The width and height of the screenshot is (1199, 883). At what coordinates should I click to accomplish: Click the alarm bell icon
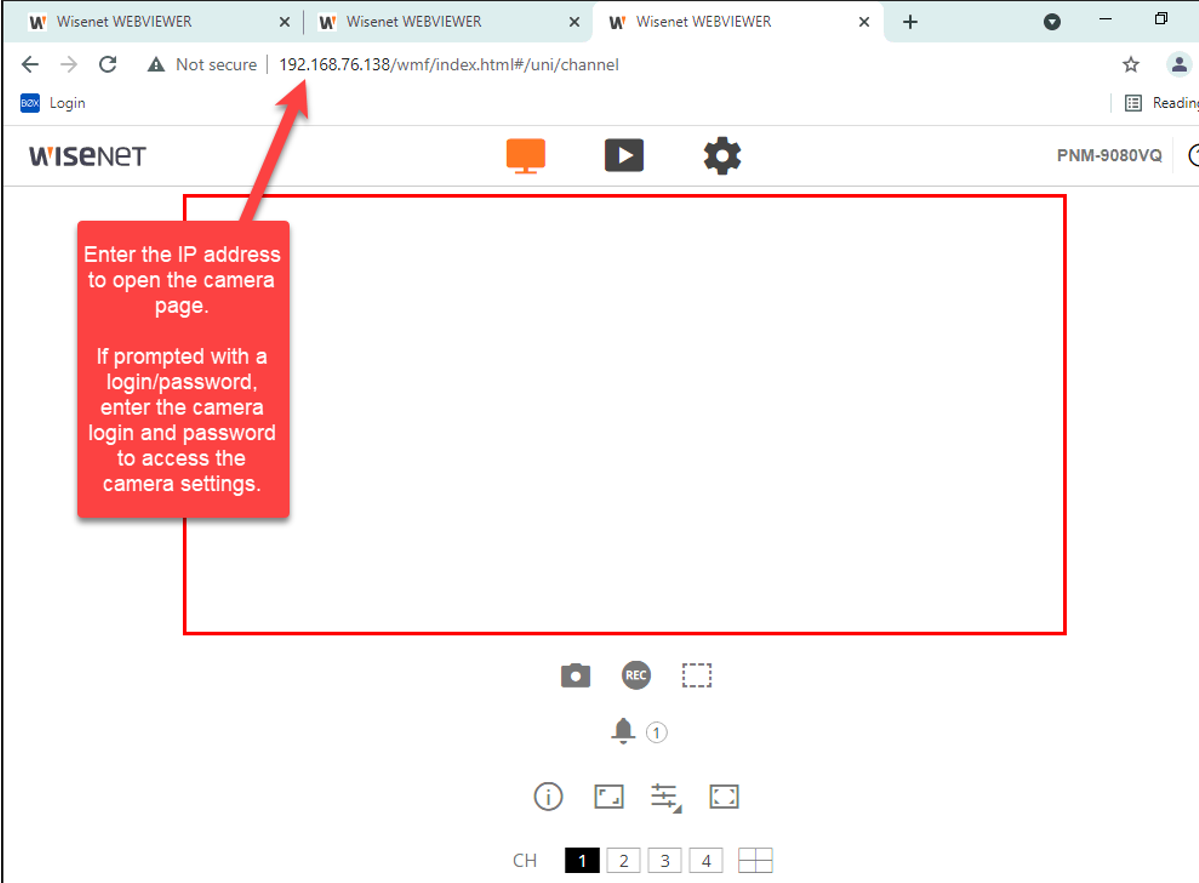pyautogui.click(x=623, y=732)
